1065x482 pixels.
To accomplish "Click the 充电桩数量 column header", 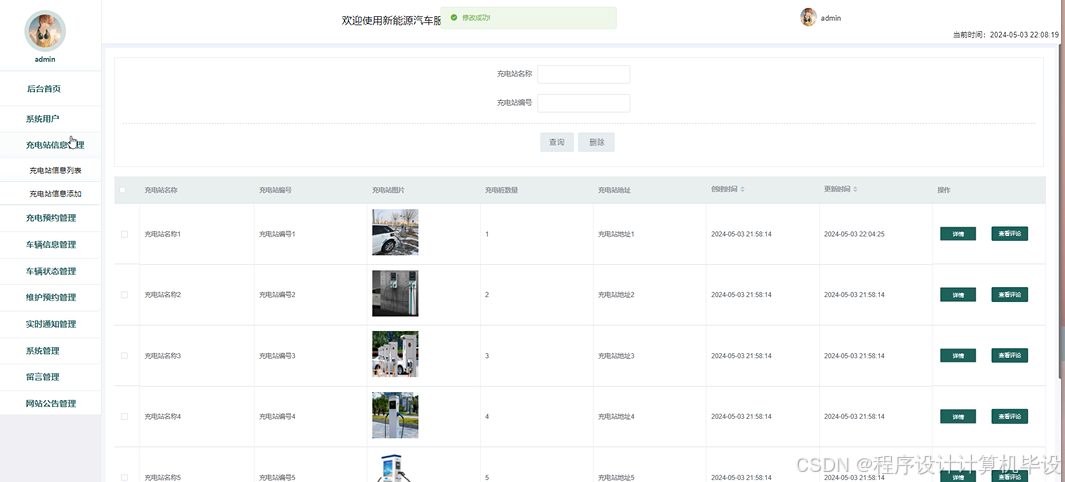I will (502, 190).
